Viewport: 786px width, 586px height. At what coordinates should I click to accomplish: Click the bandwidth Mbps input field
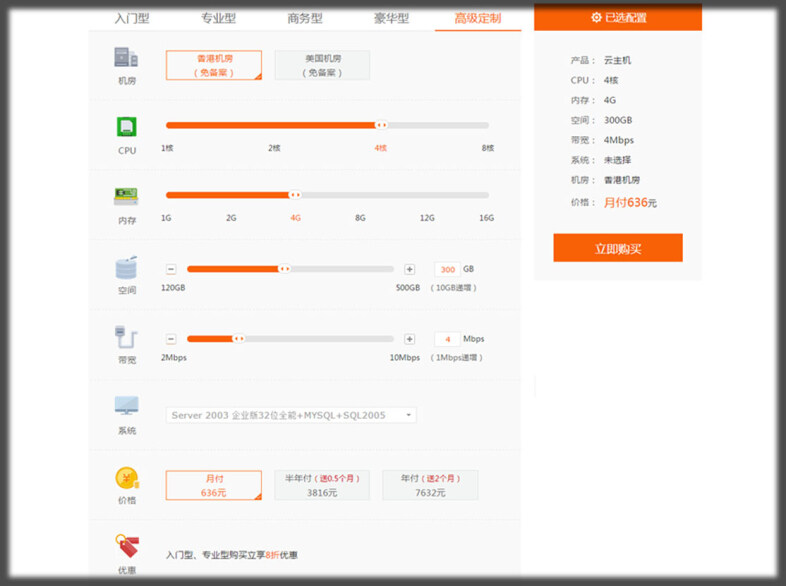coord(446,339)
